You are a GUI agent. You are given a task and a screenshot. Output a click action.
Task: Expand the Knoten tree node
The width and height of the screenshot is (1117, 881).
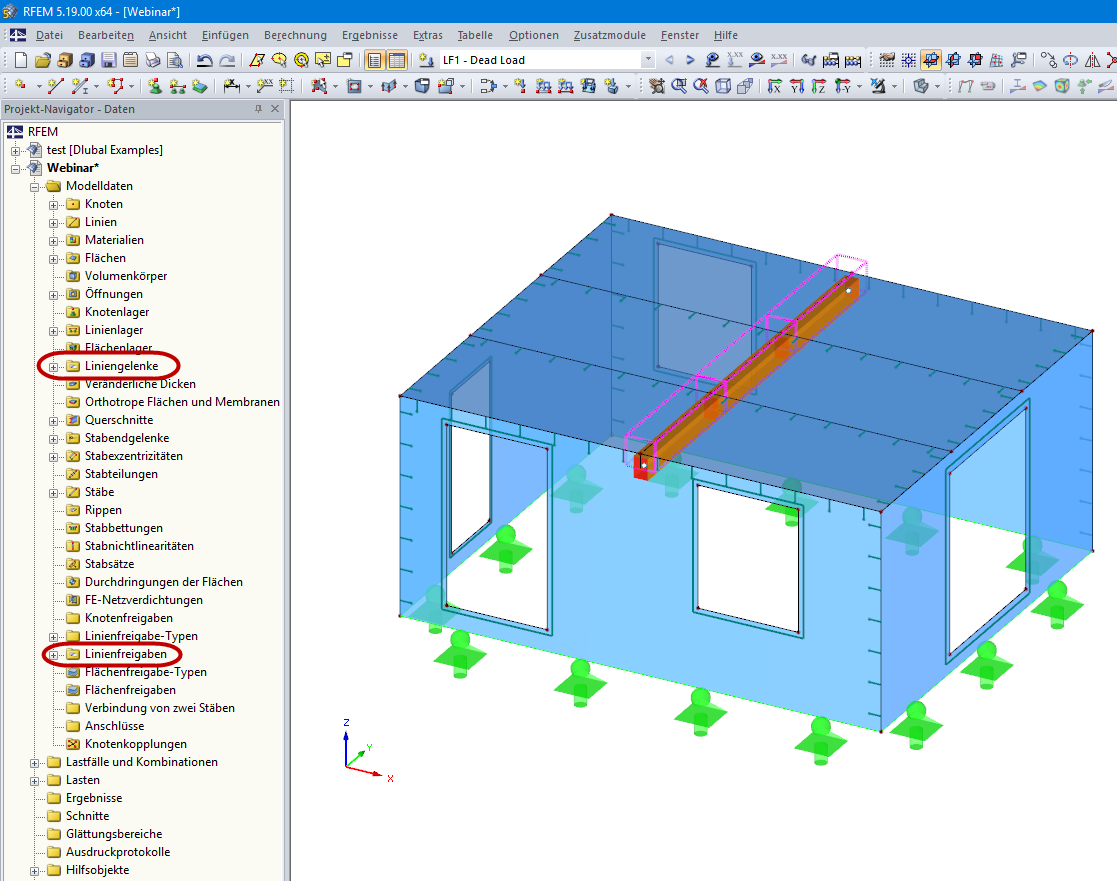[x=53, y=205]
